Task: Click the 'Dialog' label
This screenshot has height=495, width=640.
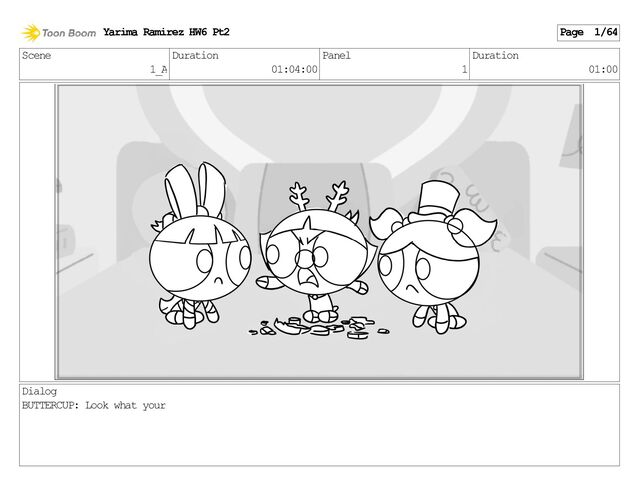Action: (x=39, y=392)
